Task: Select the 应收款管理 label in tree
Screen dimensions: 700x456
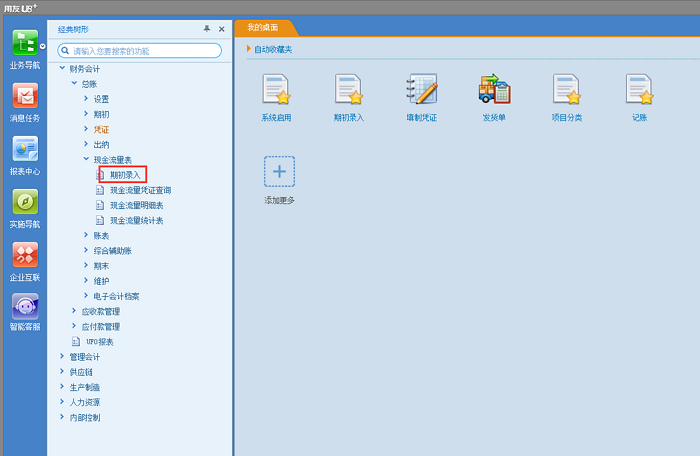Action: click(x=101, y=312)
